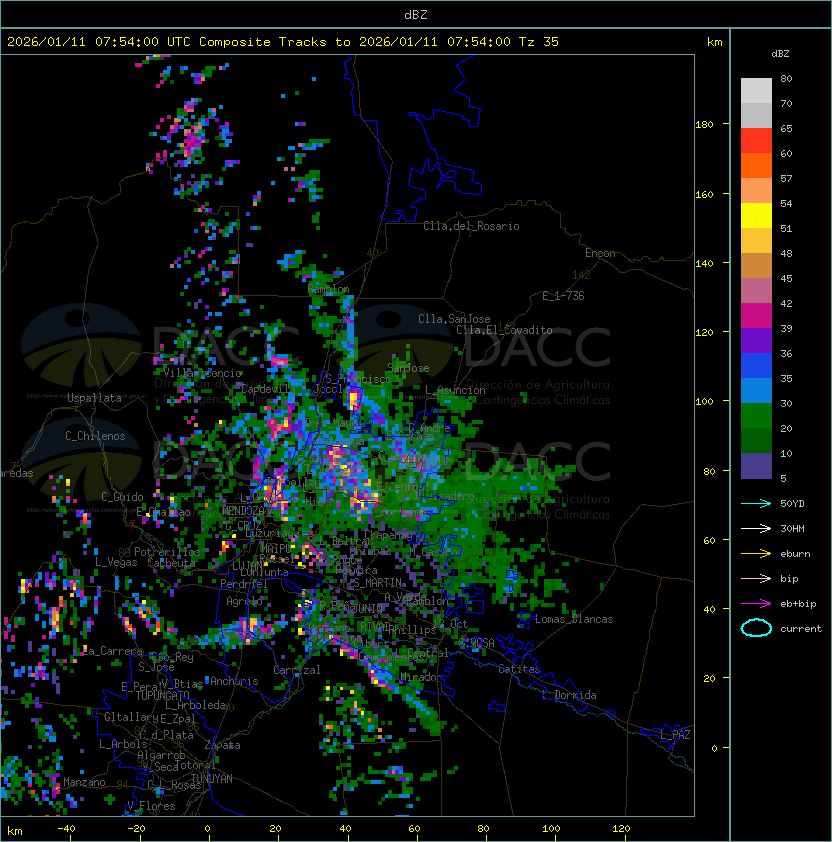The image size is (832, 842).
Task: Click the 'Clla.SanJose' map label
Action: click(454, 318)
